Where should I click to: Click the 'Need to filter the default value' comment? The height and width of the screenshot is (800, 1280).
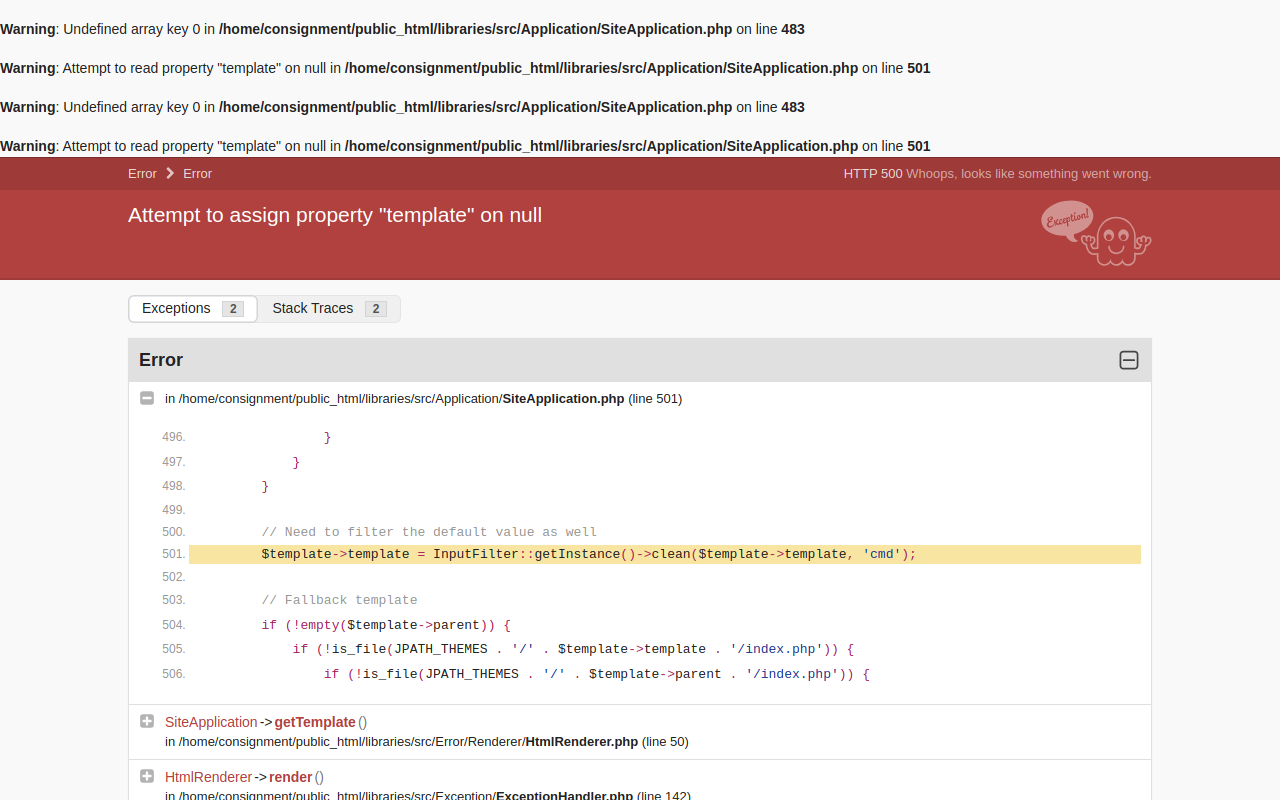pyautogui.click(x=429, y=532)
